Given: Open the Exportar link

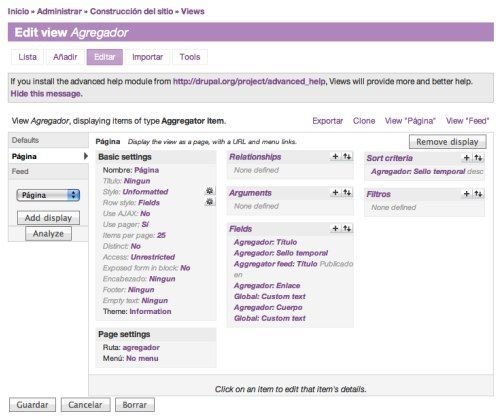Looking at the screenshot, I should pos(327,121).
